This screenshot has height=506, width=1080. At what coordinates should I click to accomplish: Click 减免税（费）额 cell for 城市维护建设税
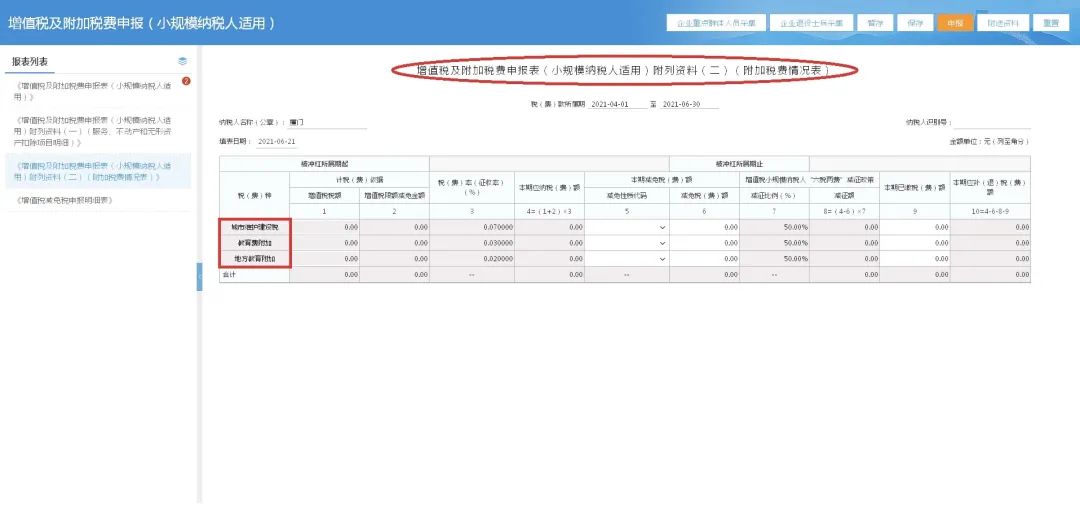704,227
